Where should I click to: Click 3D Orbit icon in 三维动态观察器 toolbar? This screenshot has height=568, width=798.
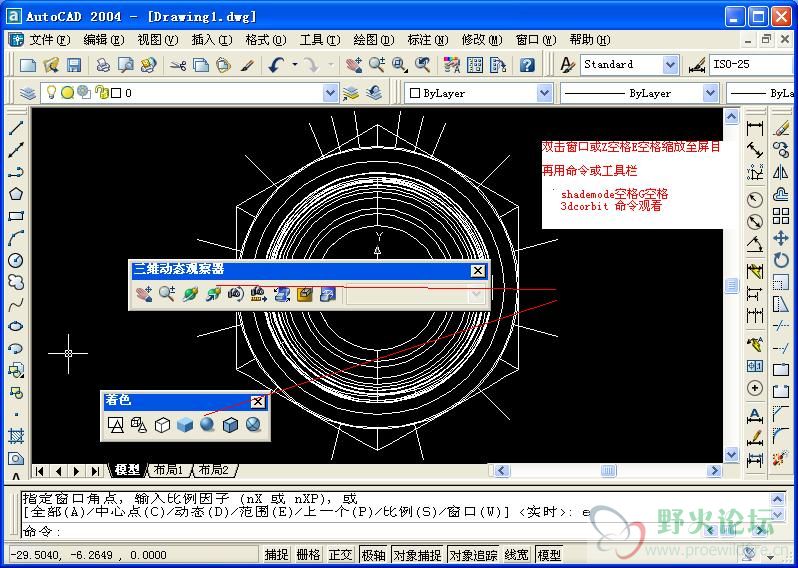coord(190,294)
